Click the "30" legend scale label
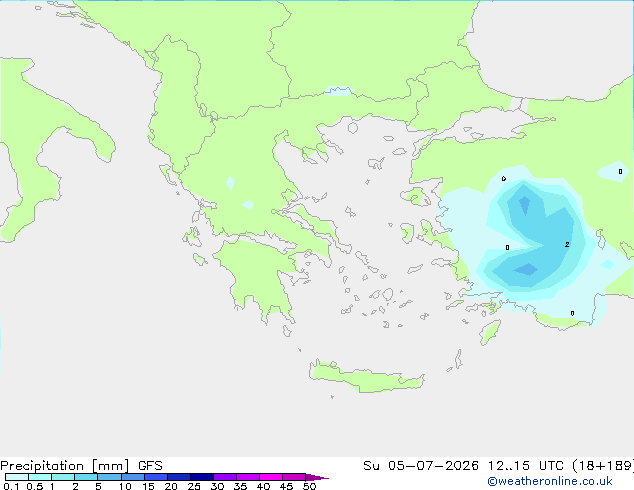 [217, 486]
